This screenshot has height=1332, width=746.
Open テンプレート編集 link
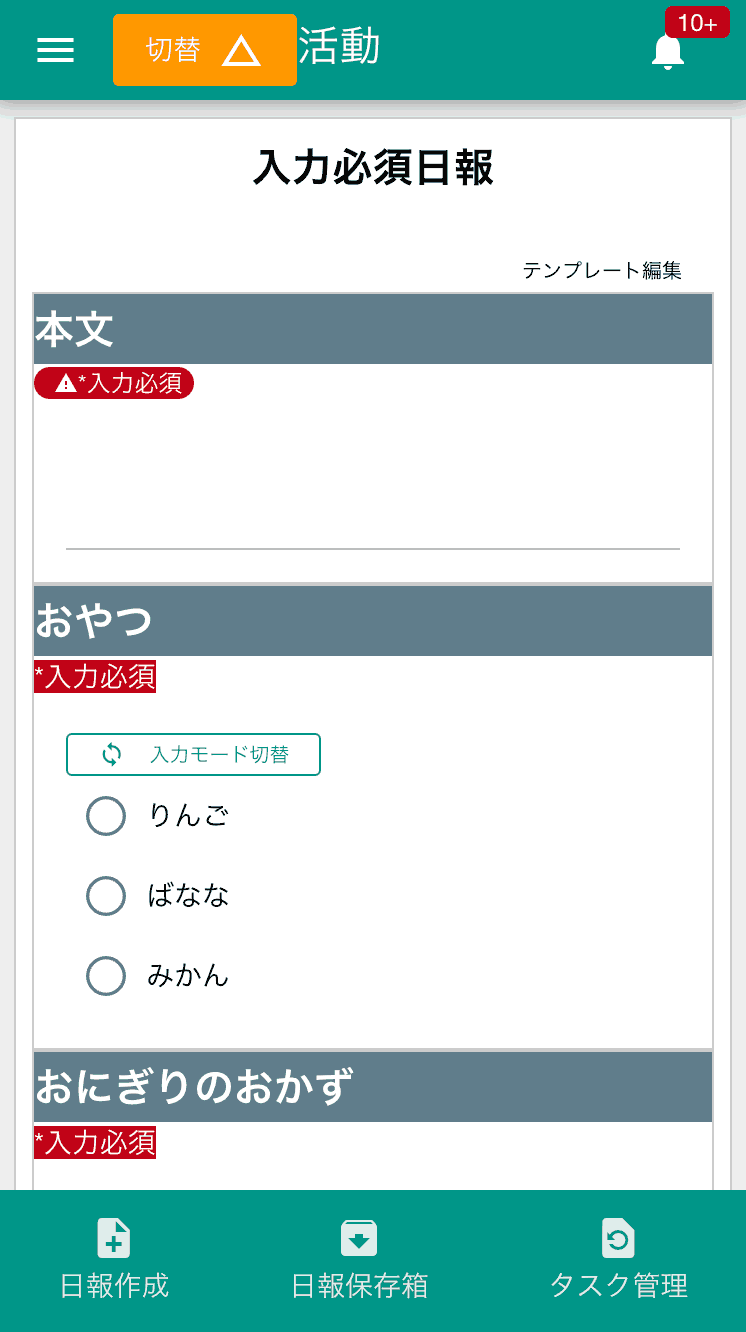[x=604, y=270]
